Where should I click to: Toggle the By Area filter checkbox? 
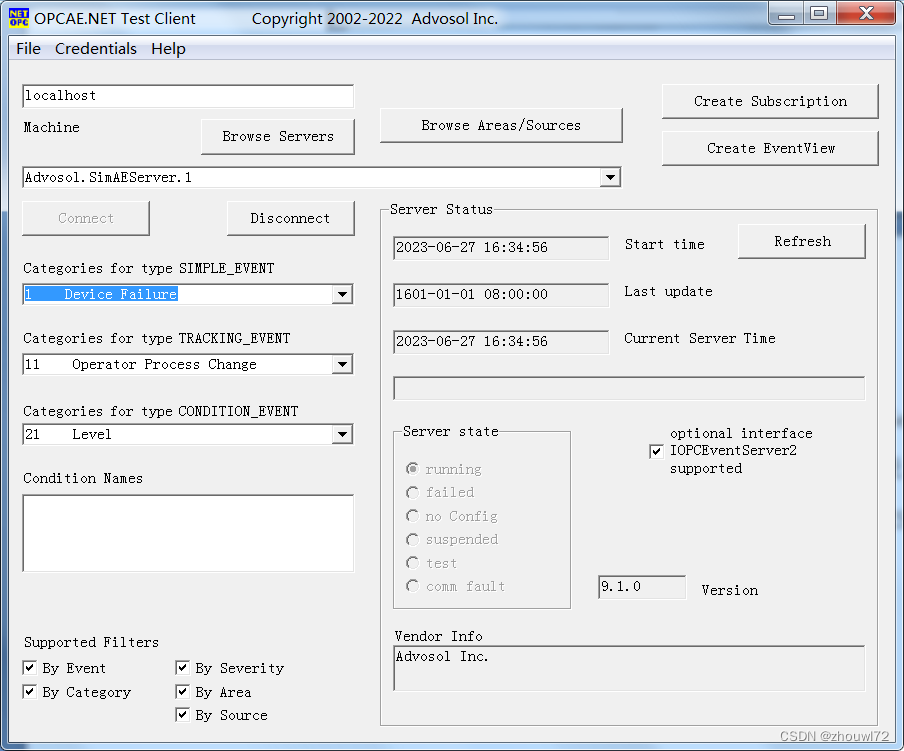point(182,692)
